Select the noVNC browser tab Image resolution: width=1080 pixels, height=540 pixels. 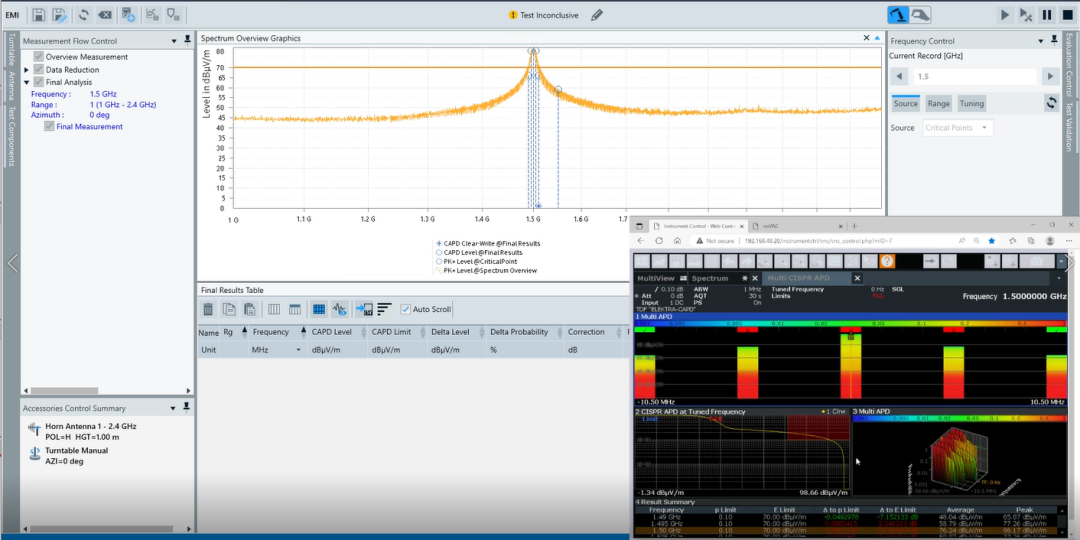[796, 226]
